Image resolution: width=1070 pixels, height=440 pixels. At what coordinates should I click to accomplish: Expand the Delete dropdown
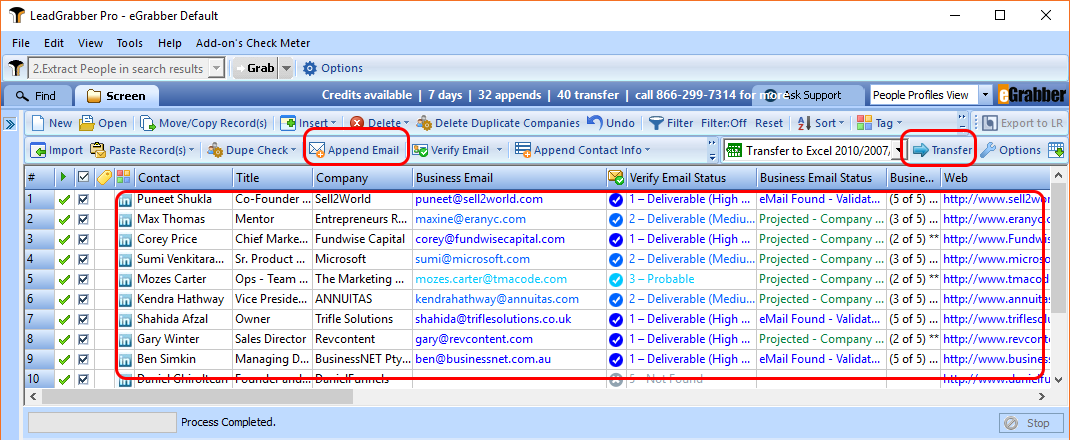(405, 123)
